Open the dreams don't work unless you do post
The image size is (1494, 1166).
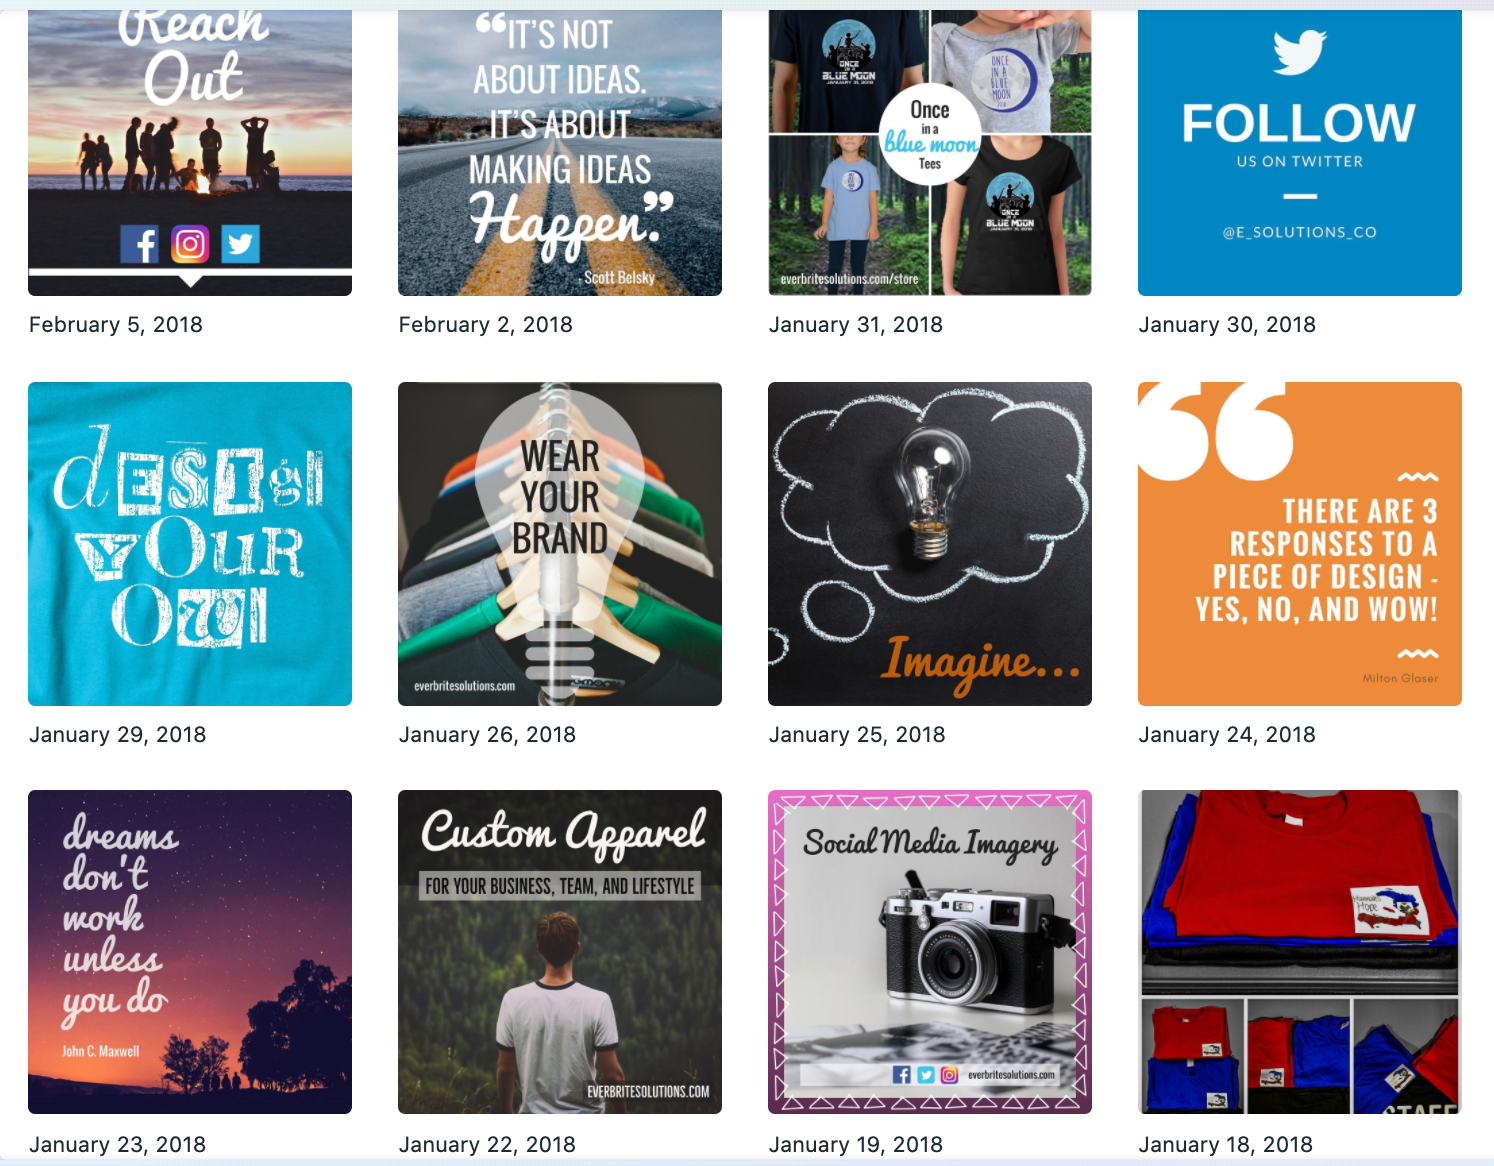190,952
